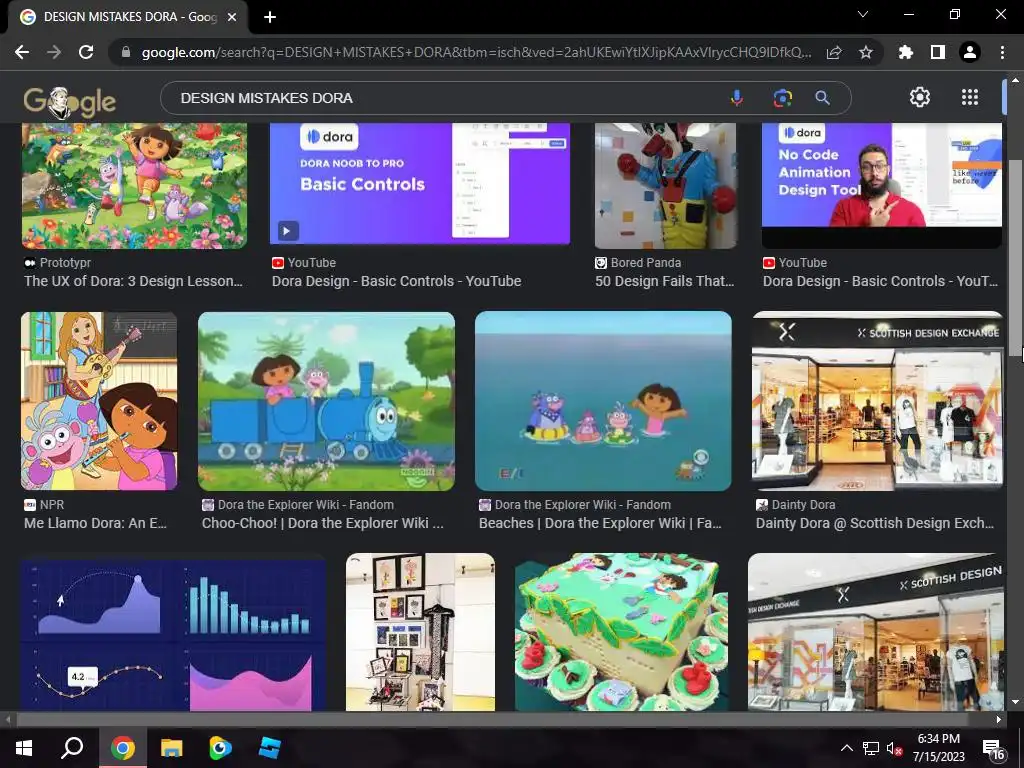Click the Chrome taskbar icon

tap(122, 748)
